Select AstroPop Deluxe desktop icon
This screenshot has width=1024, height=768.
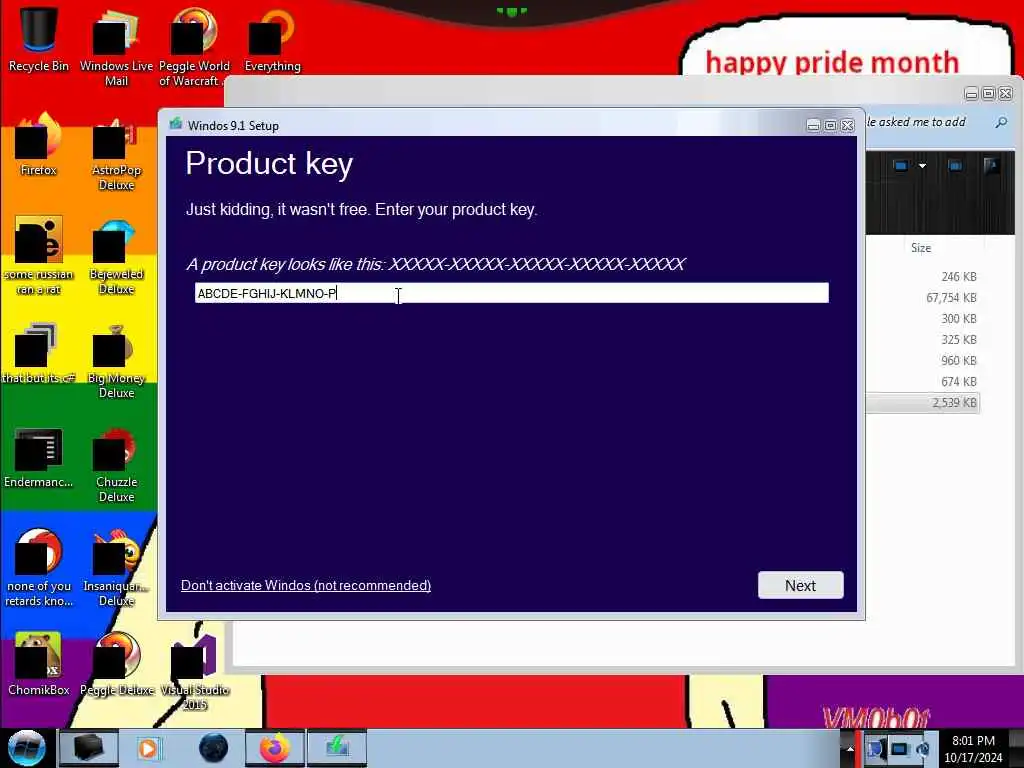point(116,153)
